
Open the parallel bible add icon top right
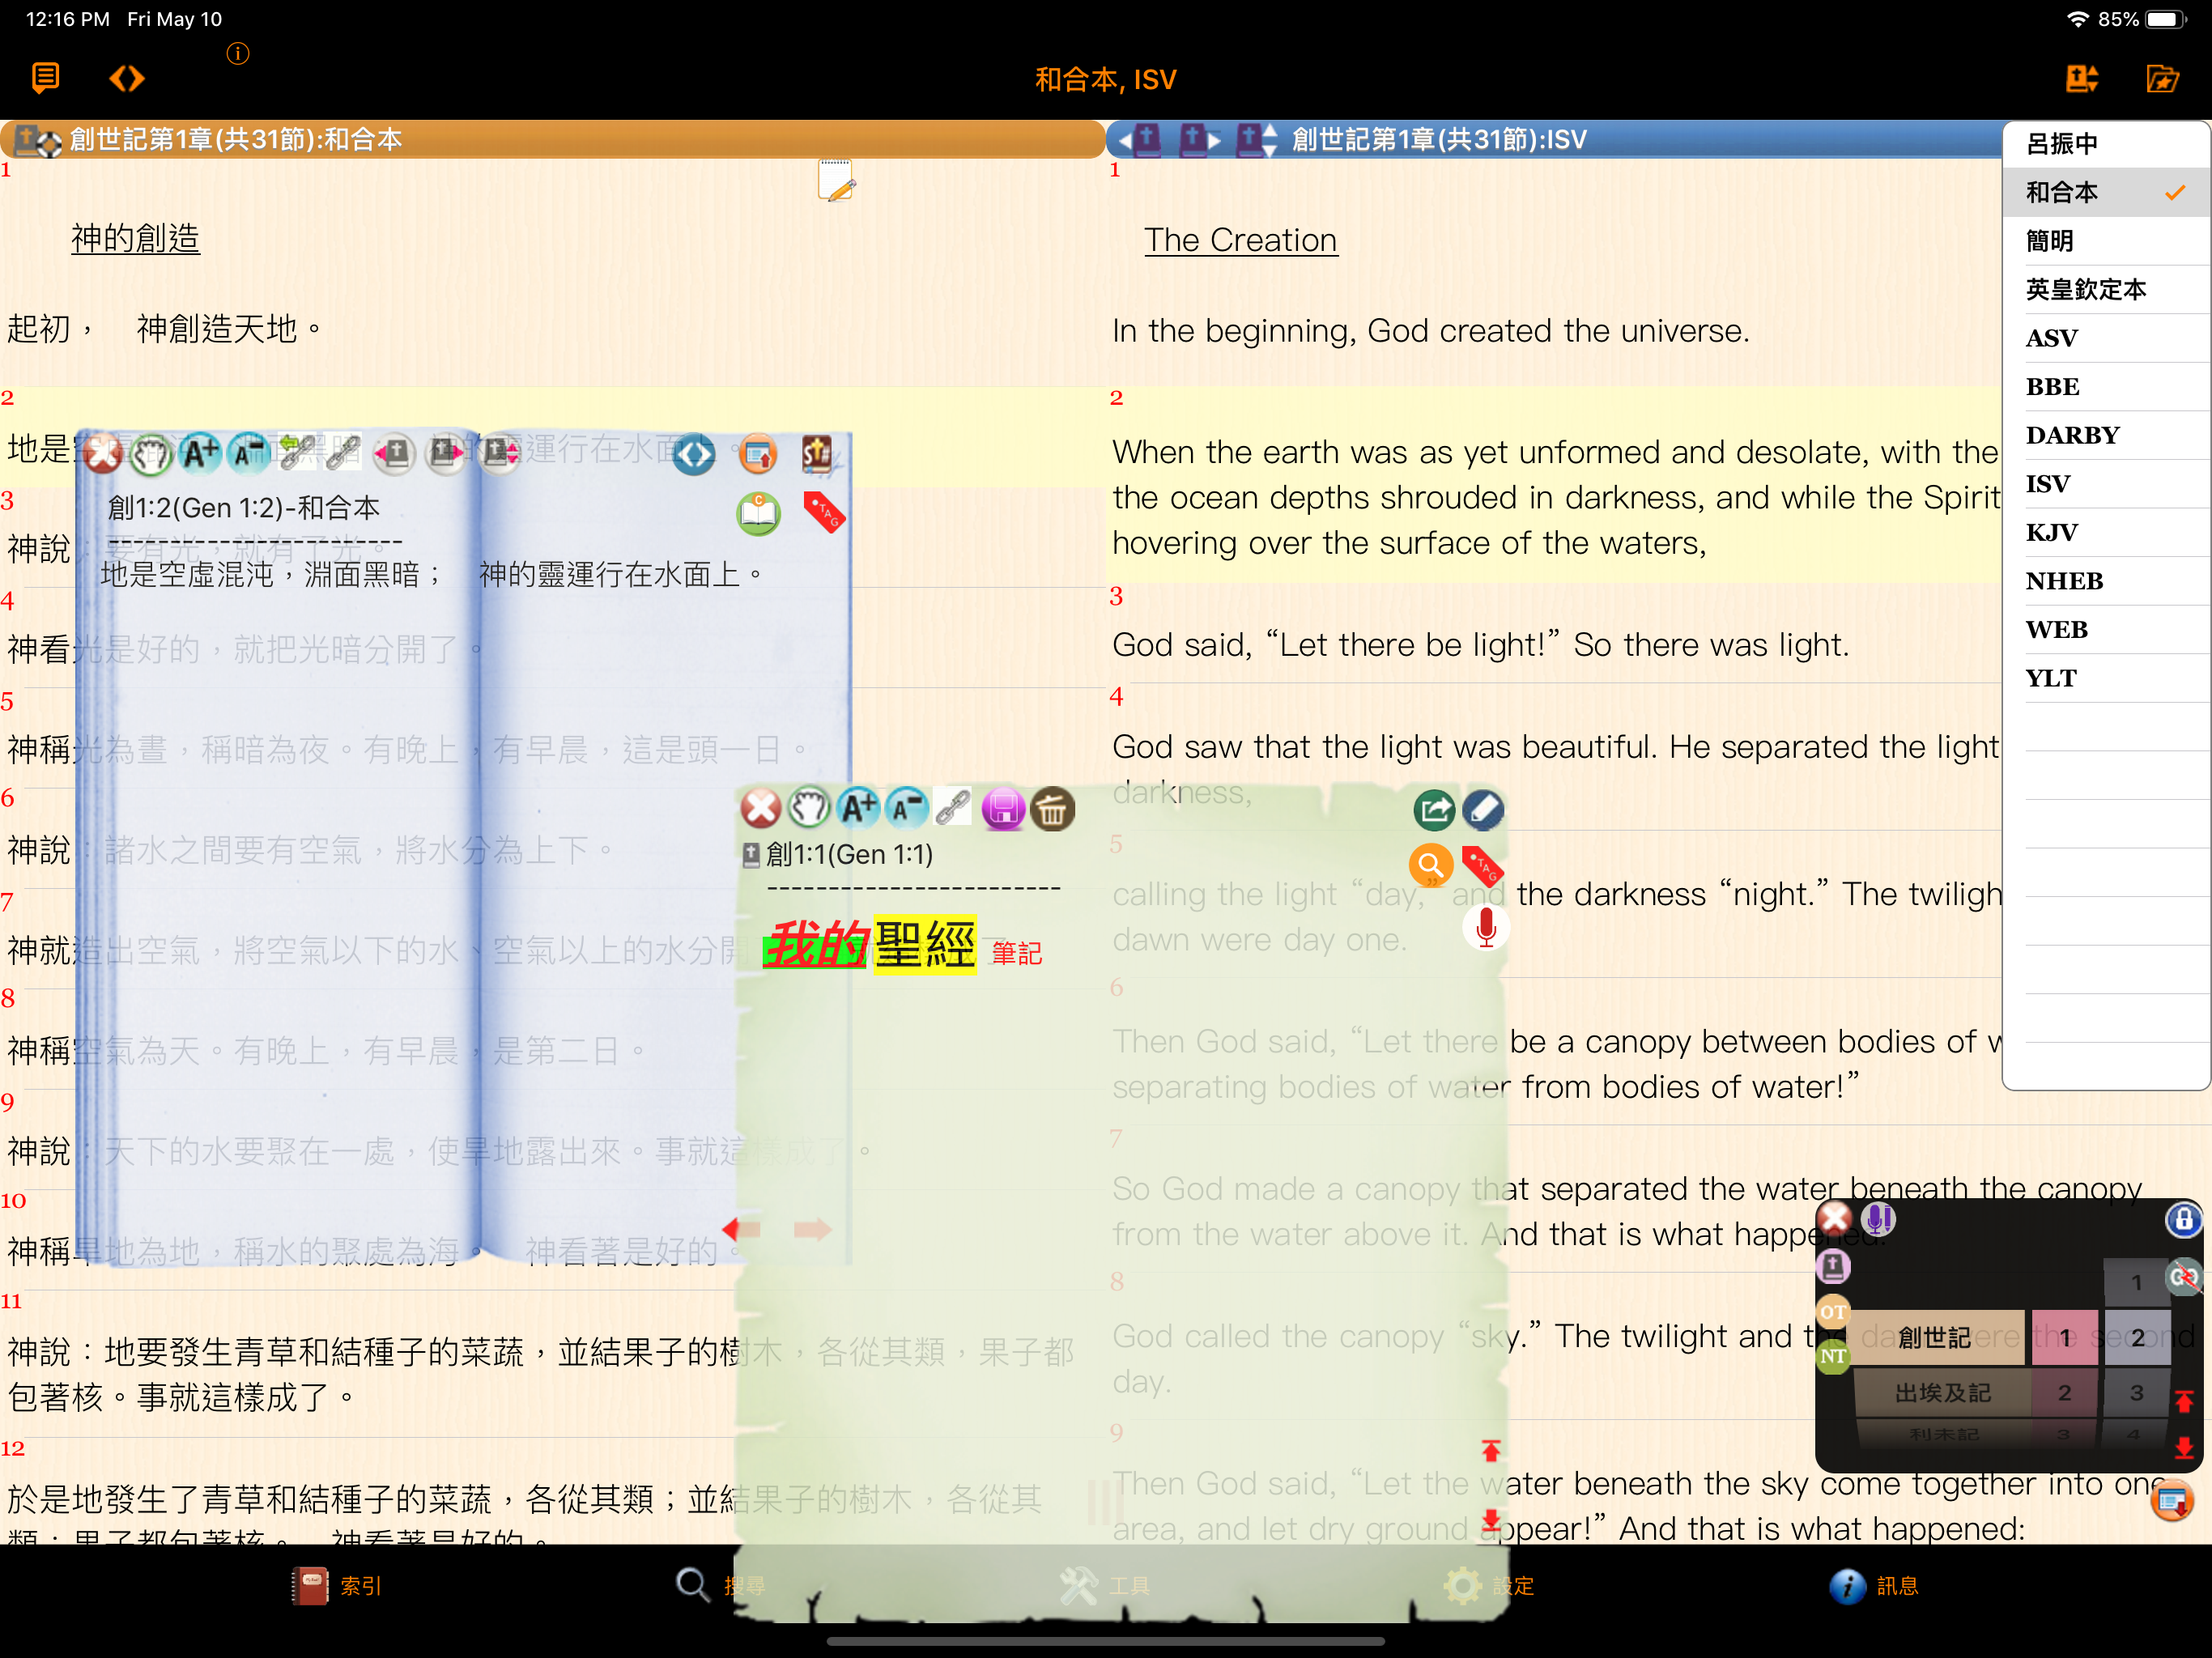click(2082, 78)
